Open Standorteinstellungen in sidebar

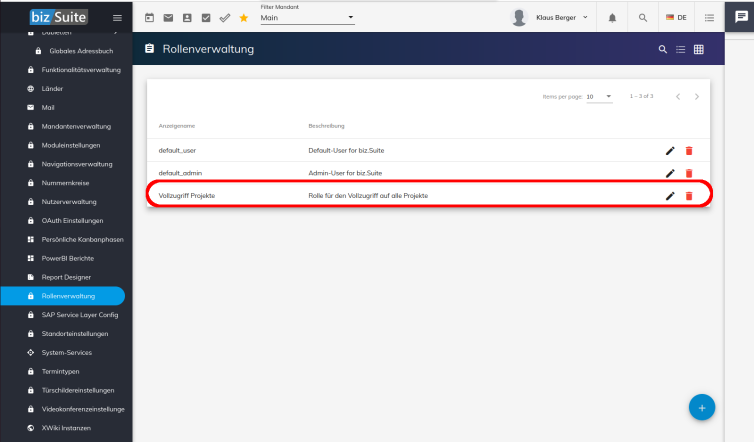click(75, 334)
